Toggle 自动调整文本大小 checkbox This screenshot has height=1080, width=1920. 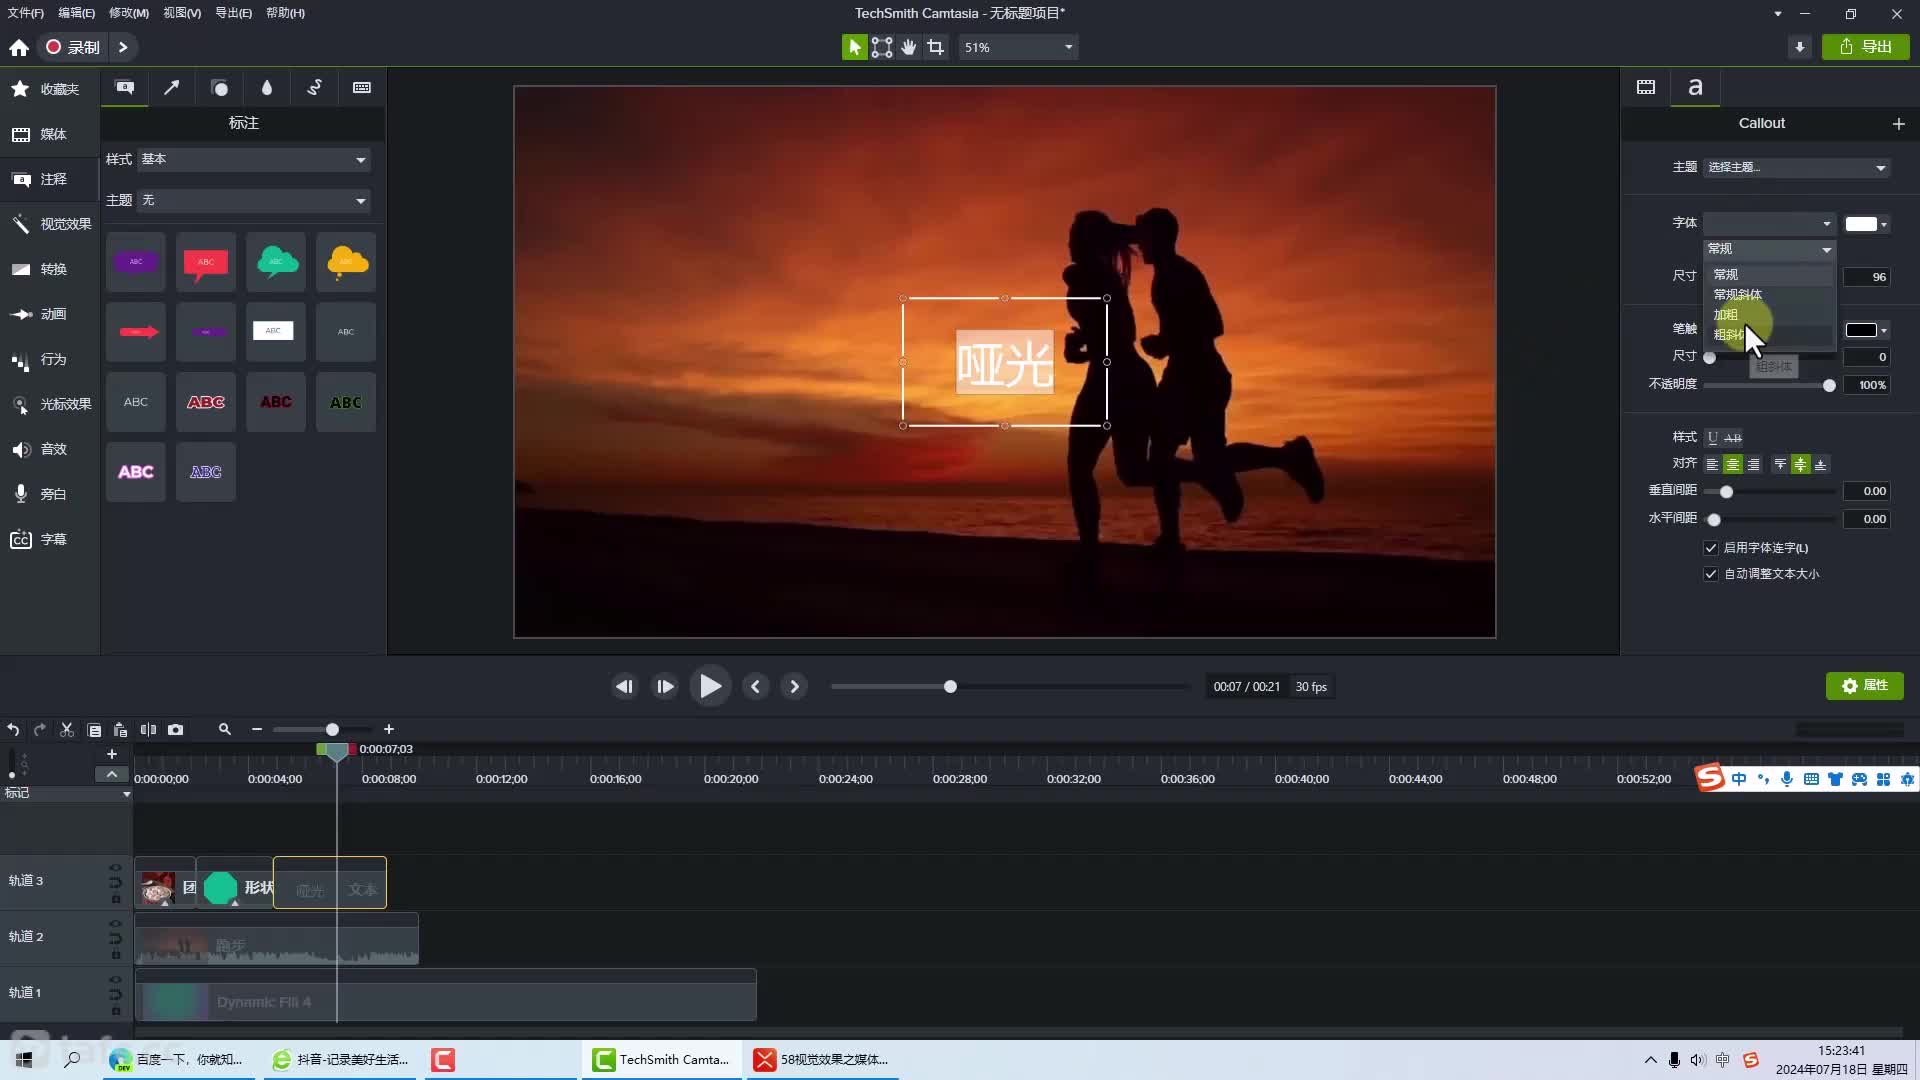(x=1711, y=574)
